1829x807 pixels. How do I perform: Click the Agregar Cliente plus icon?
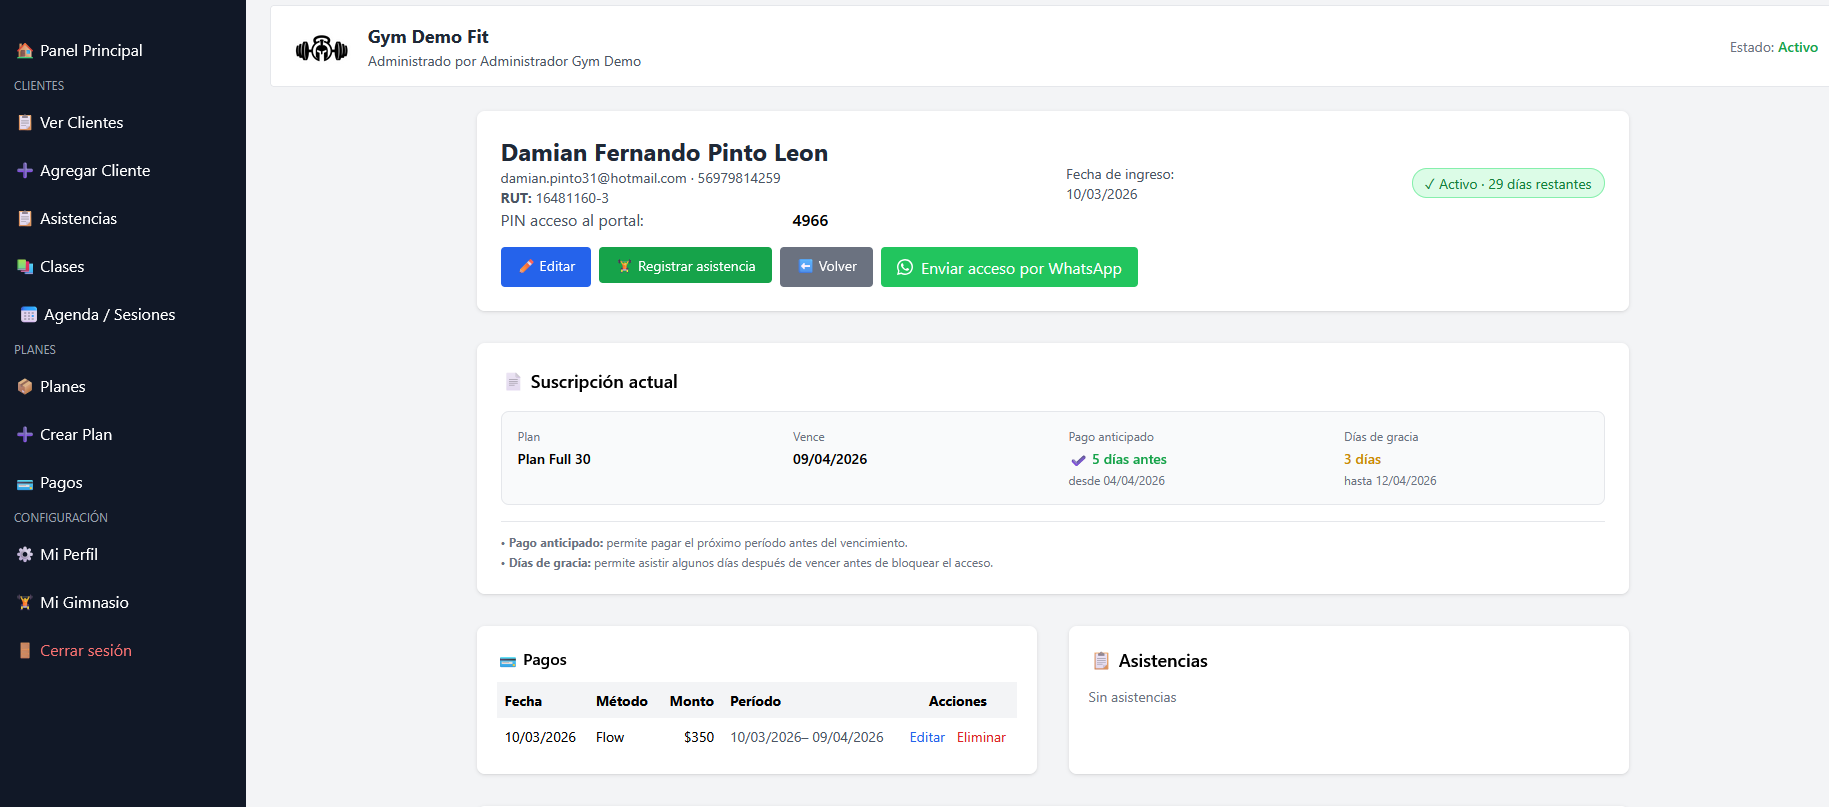(x=25, y=171)
